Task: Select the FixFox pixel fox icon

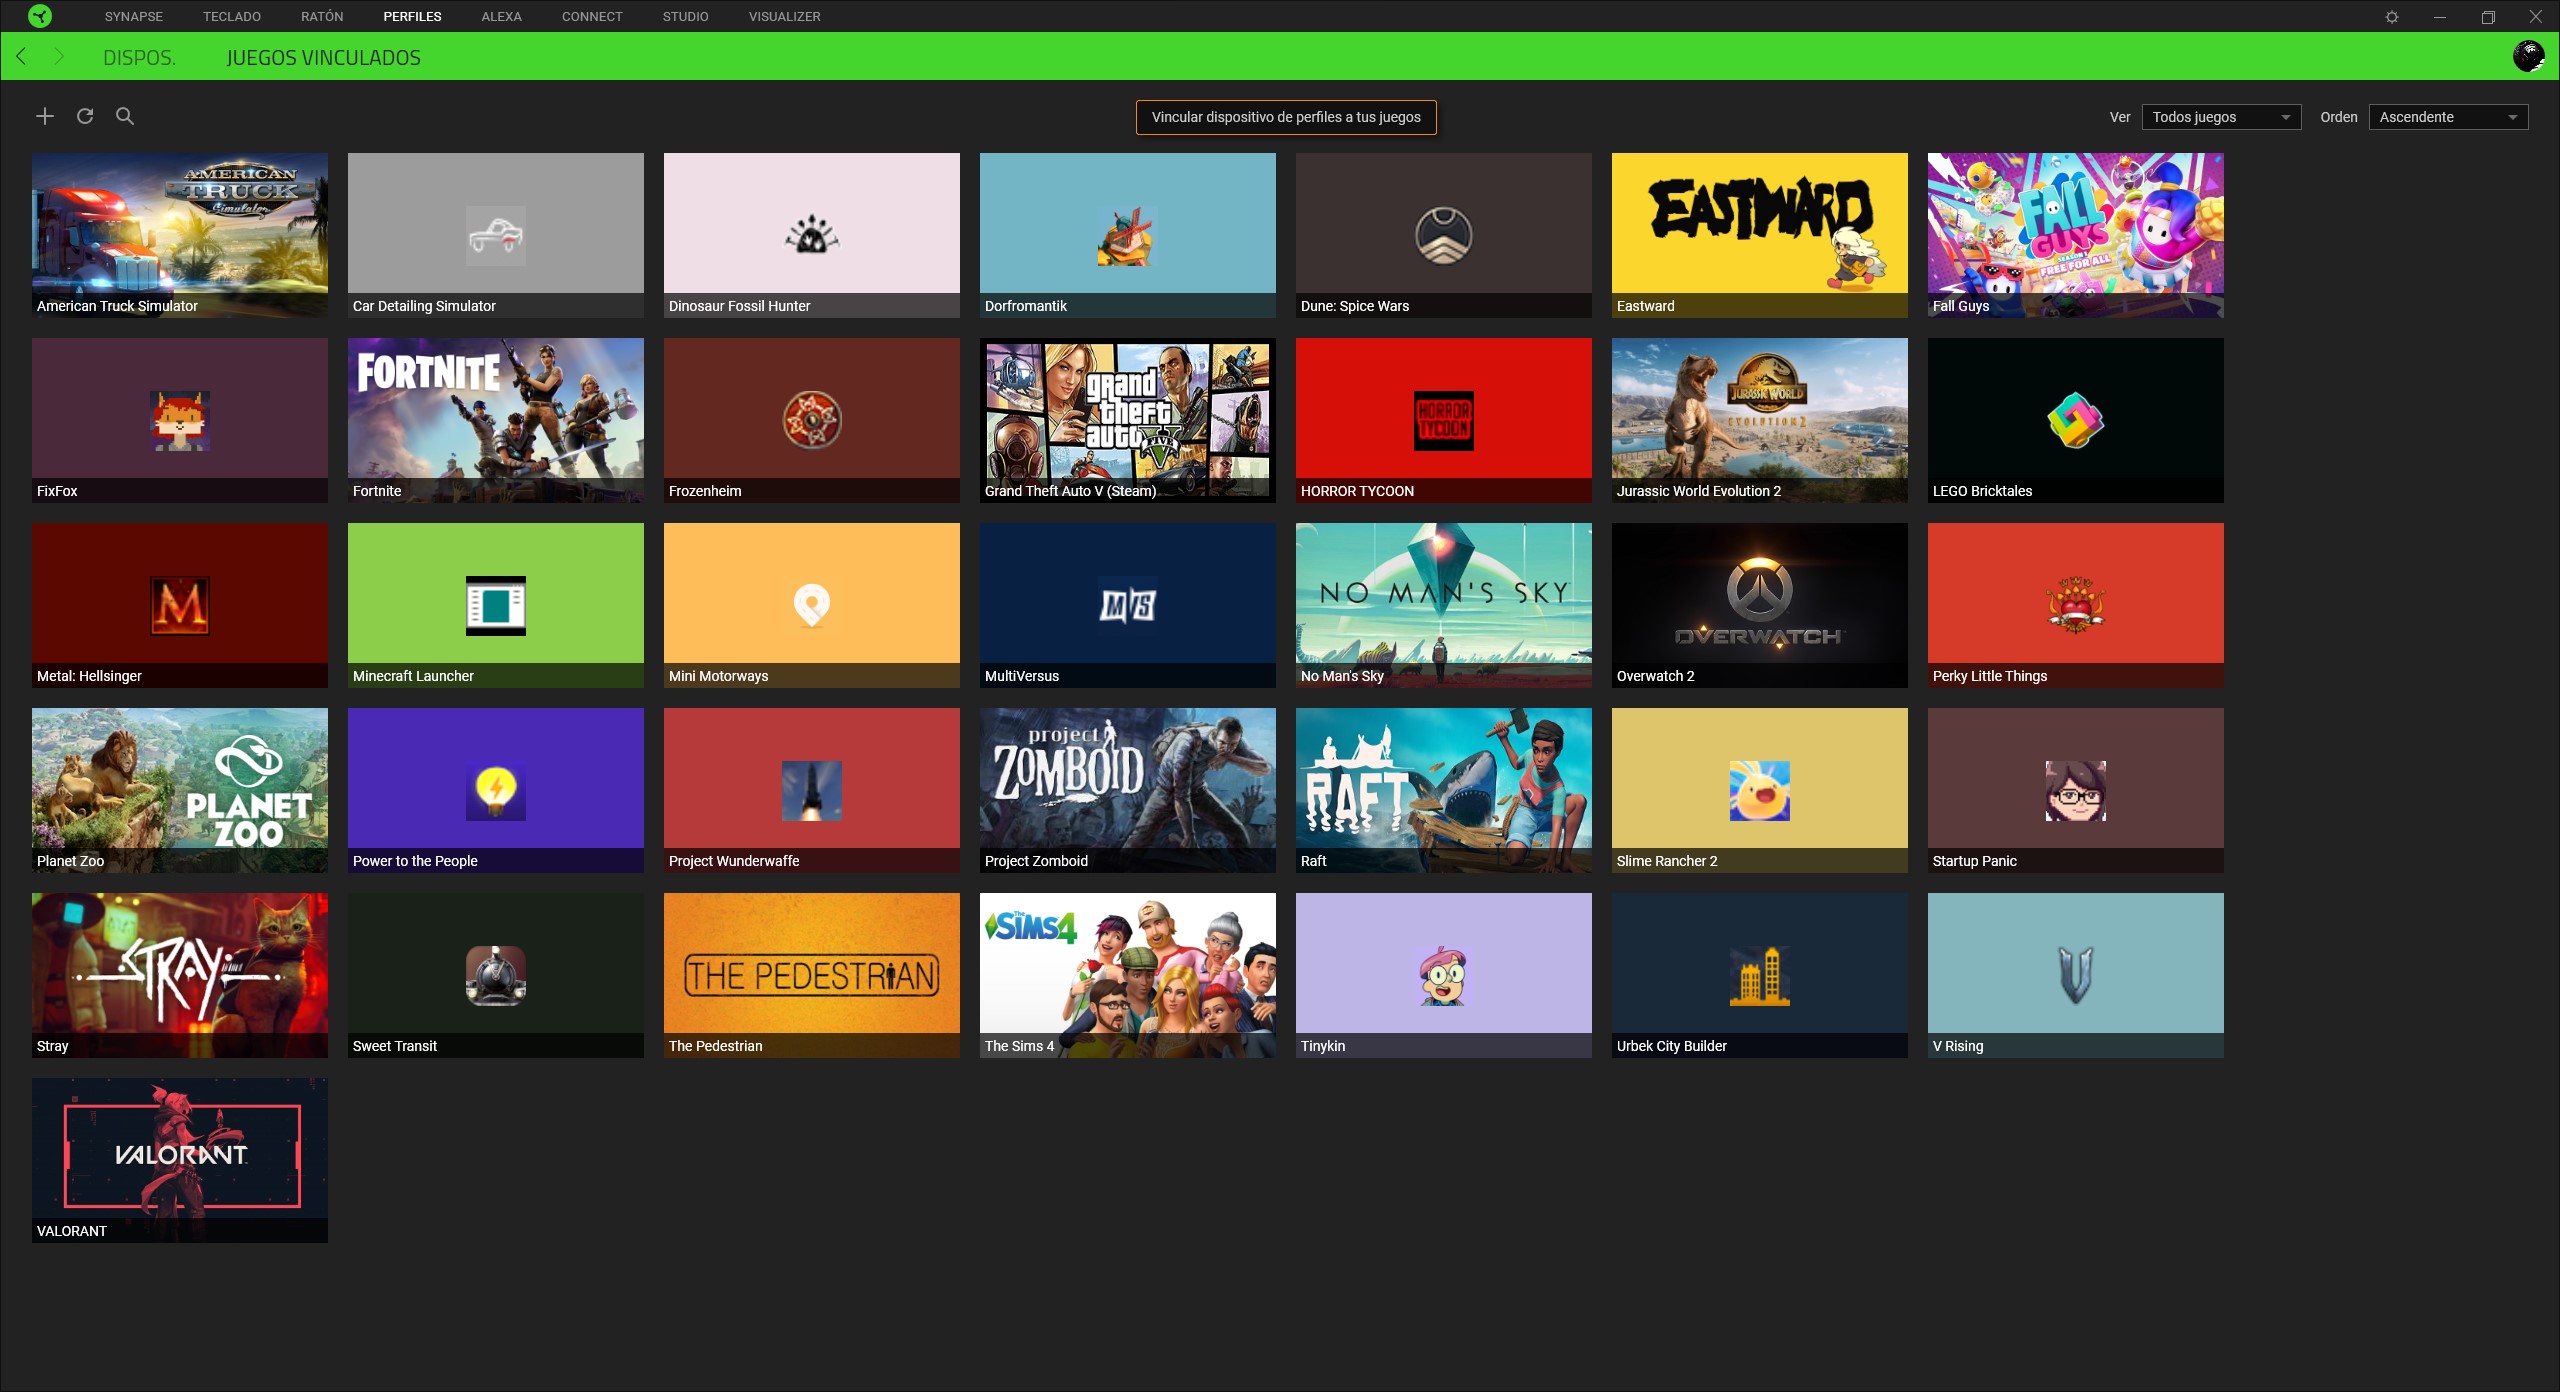Action: click(180, 421)
